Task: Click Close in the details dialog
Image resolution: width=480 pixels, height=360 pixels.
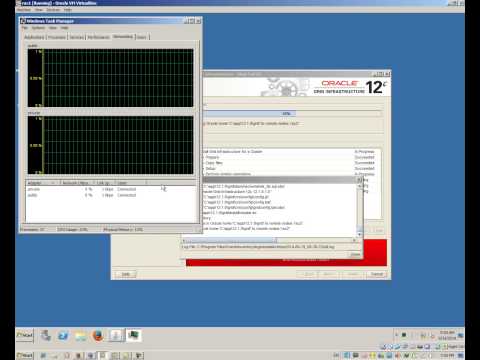Action: pos(355,255)
